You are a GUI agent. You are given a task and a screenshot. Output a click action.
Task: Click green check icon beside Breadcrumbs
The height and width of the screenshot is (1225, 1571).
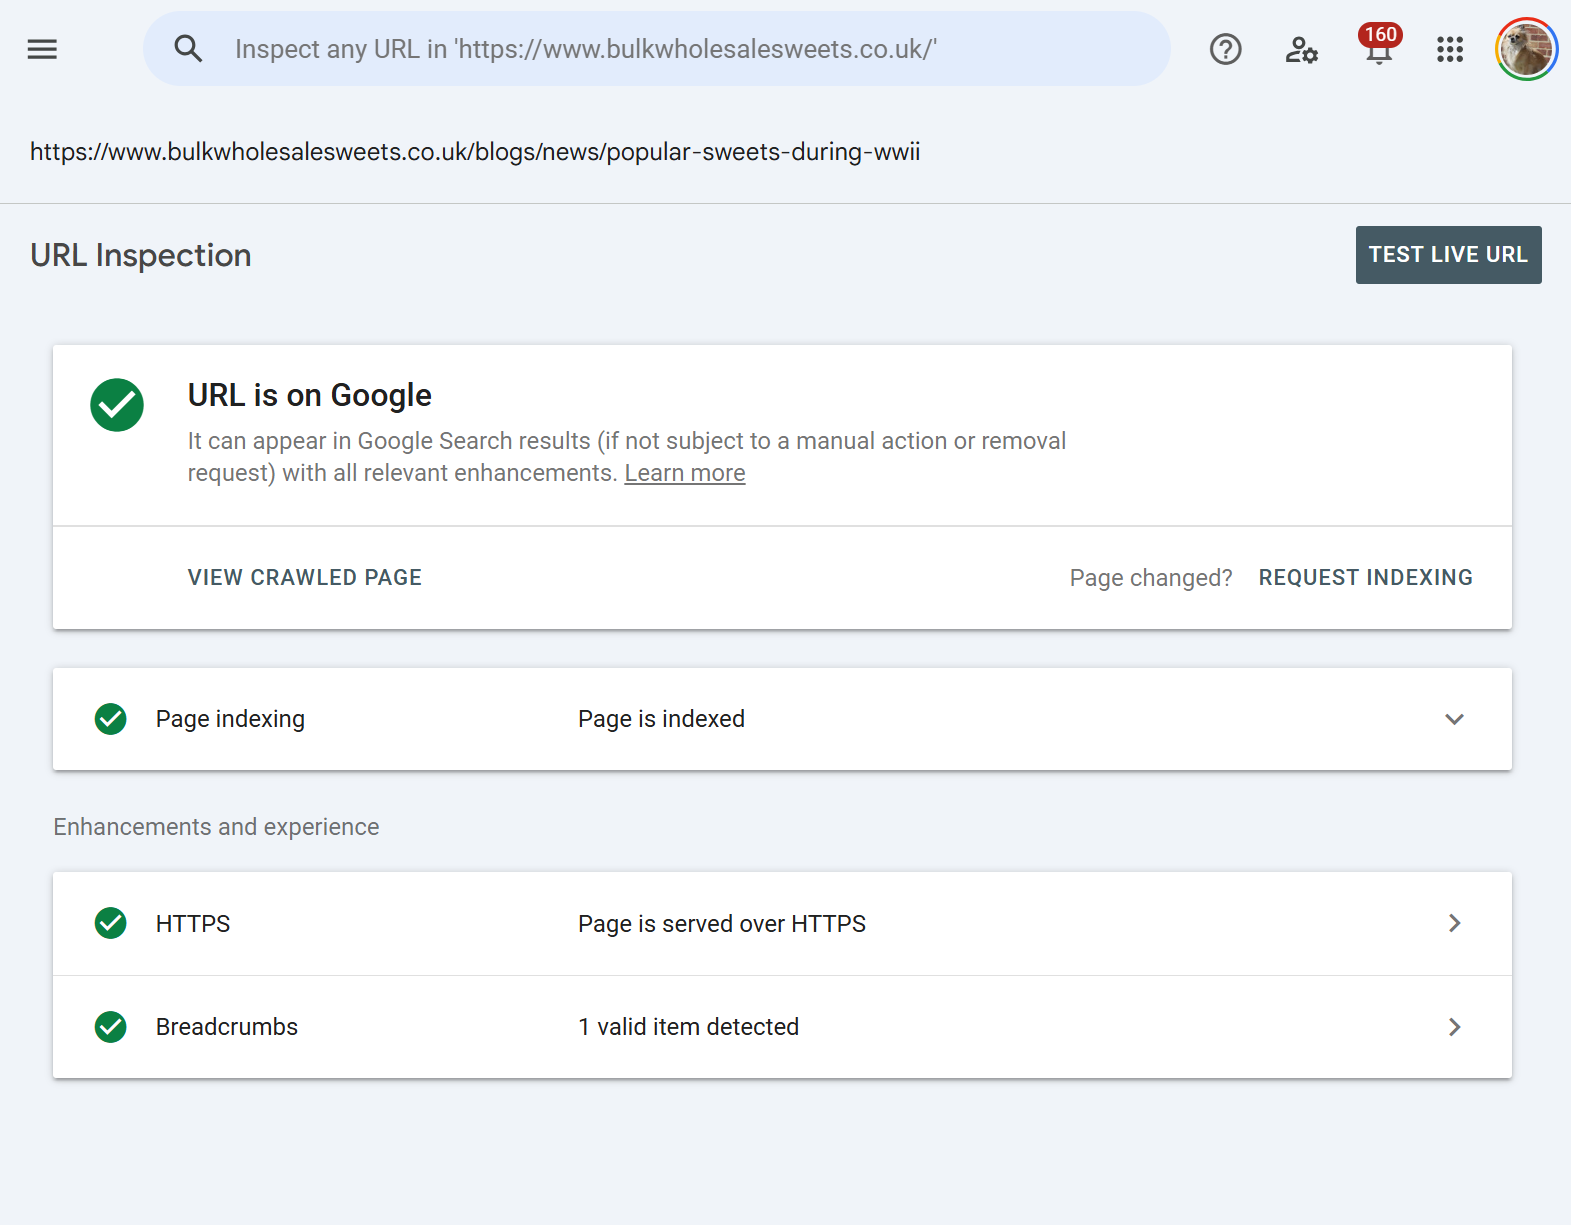pos(111,1027)
